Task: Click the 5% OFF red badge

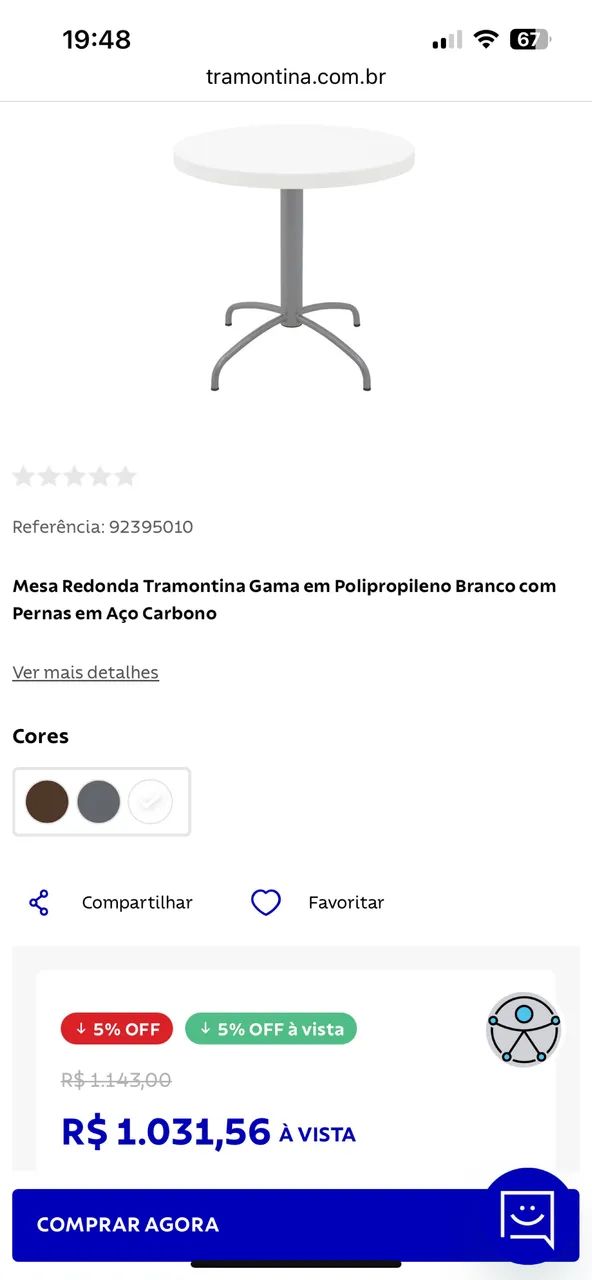Action: 116,1029
